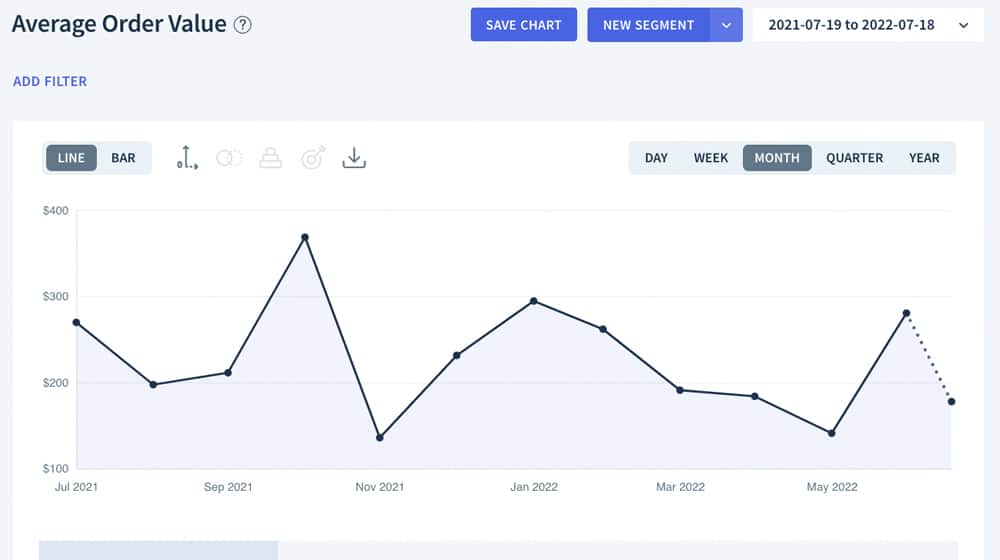Switch chart to BAR view
This screenshot has height=560, width=1000.
(x=123, y=158)
